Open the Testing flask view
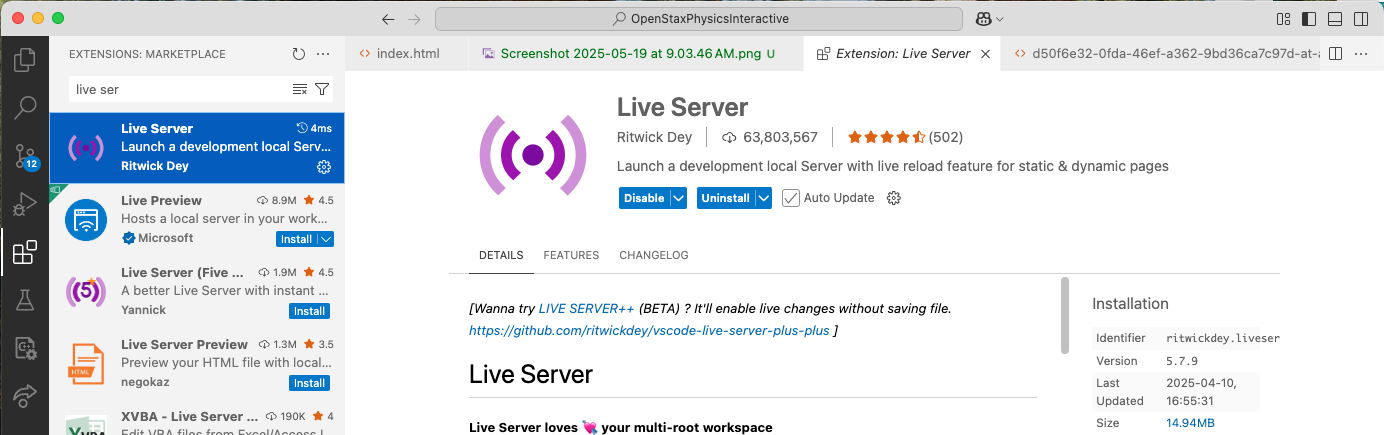 [x=25, y=300]
